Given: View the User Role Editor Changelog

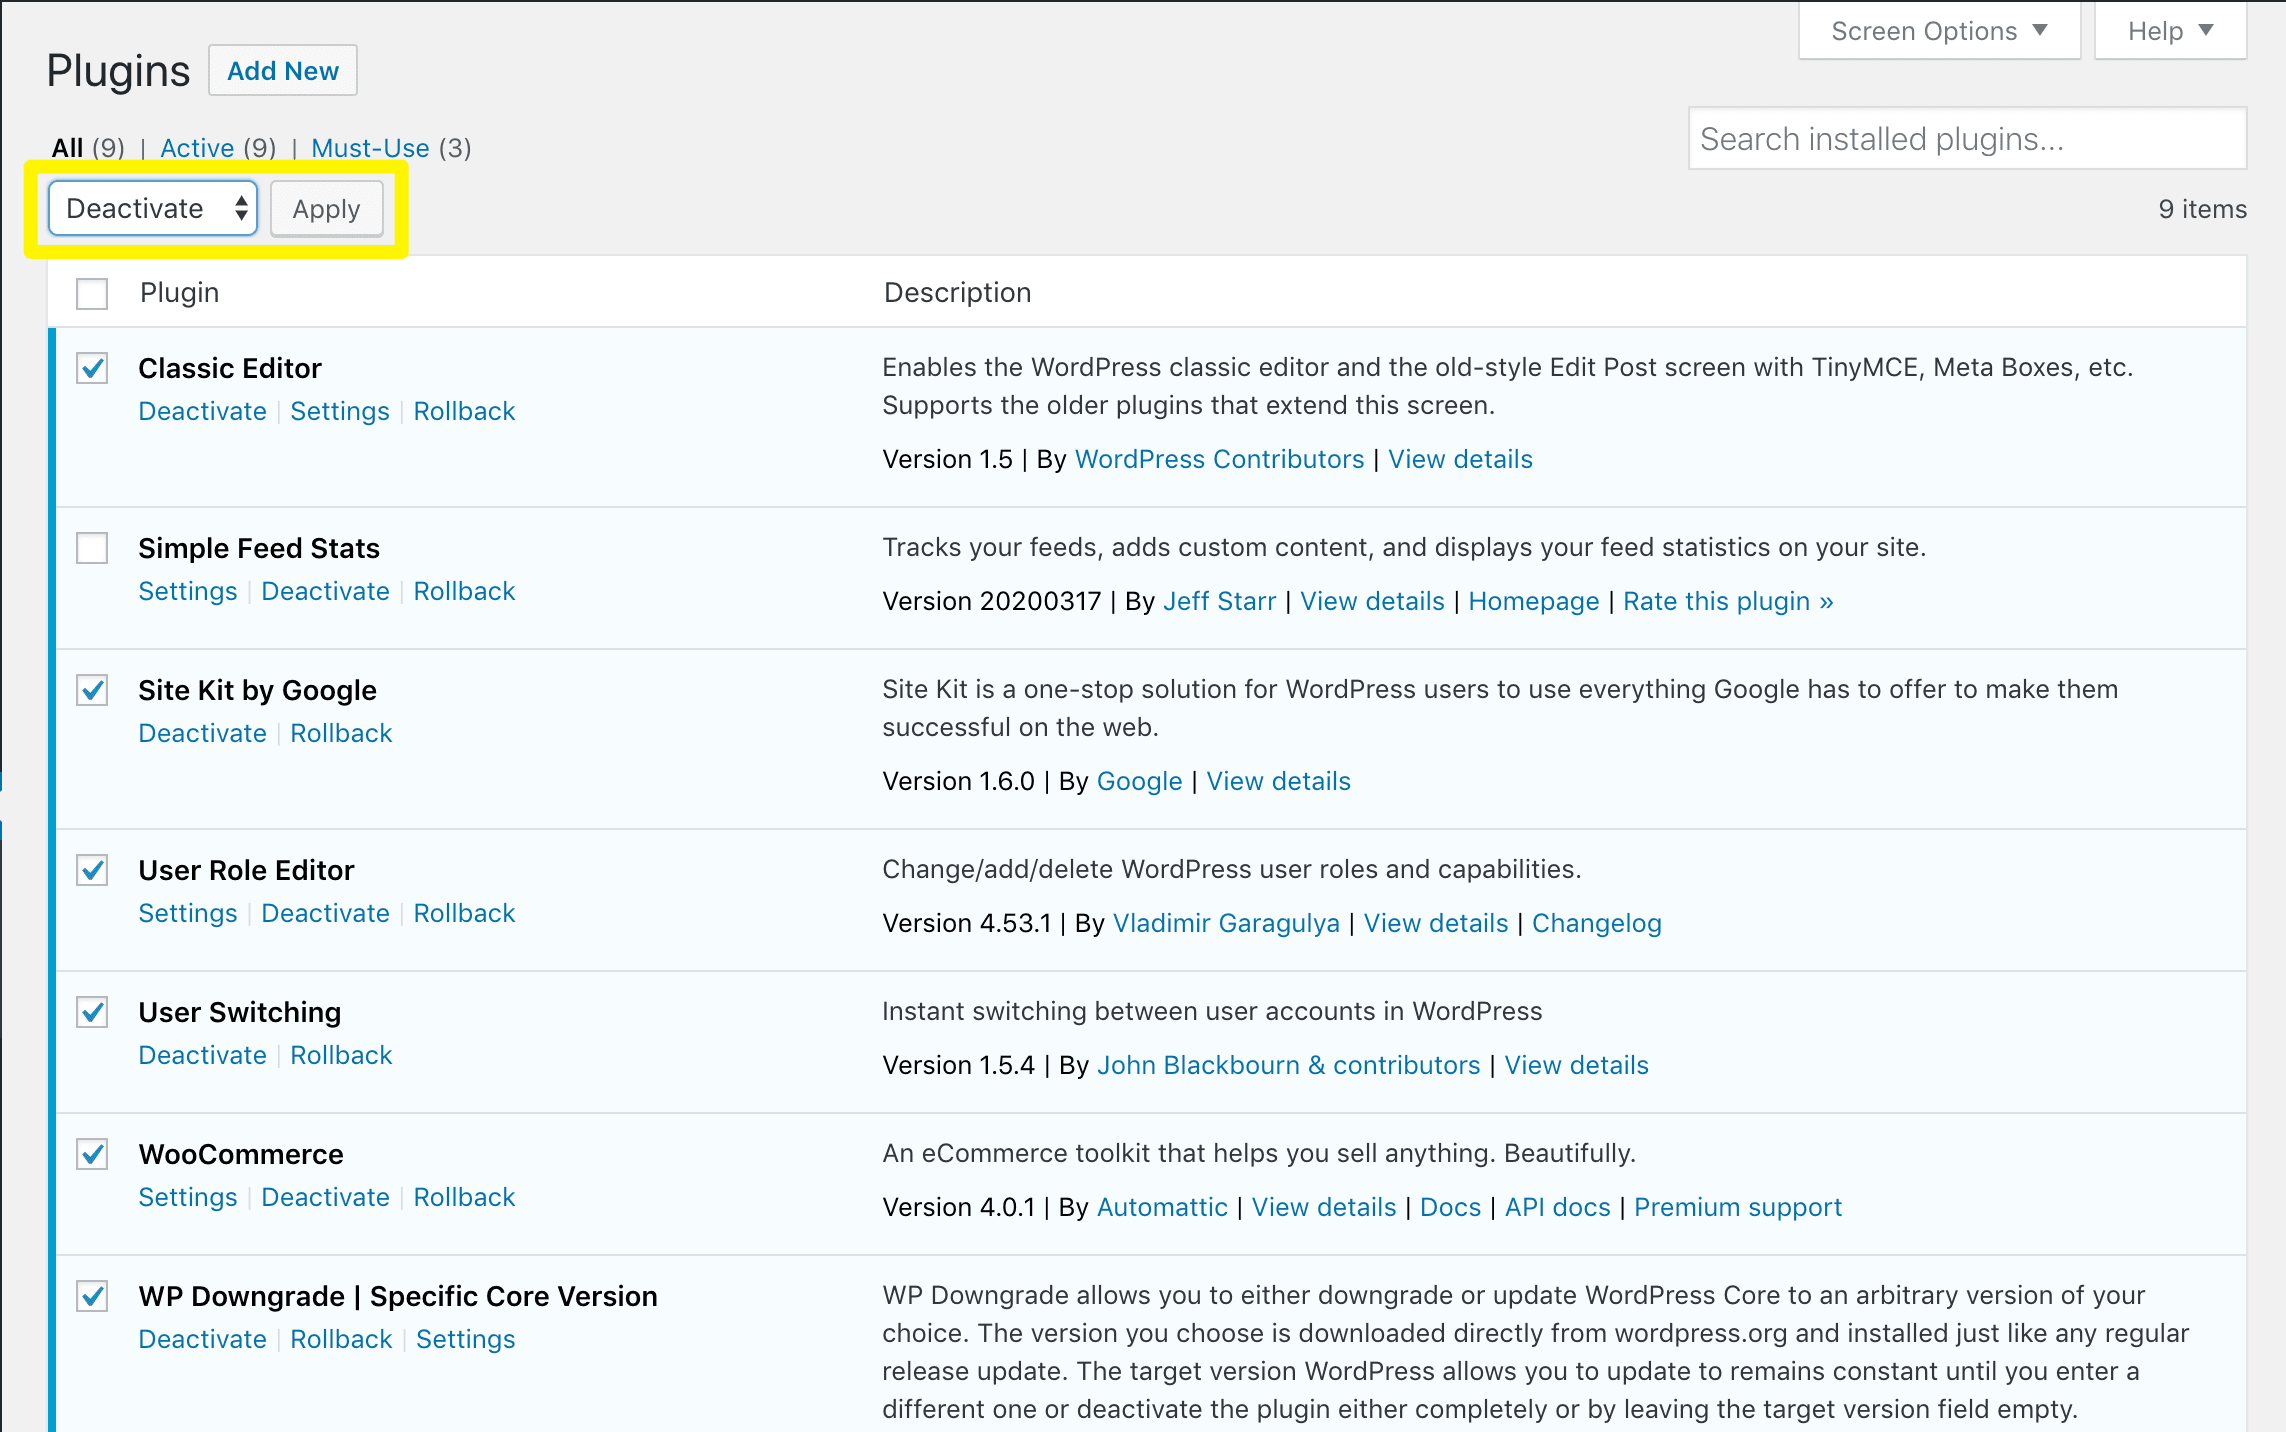Looking at the screenshot, I should [x=1597, y=922].
